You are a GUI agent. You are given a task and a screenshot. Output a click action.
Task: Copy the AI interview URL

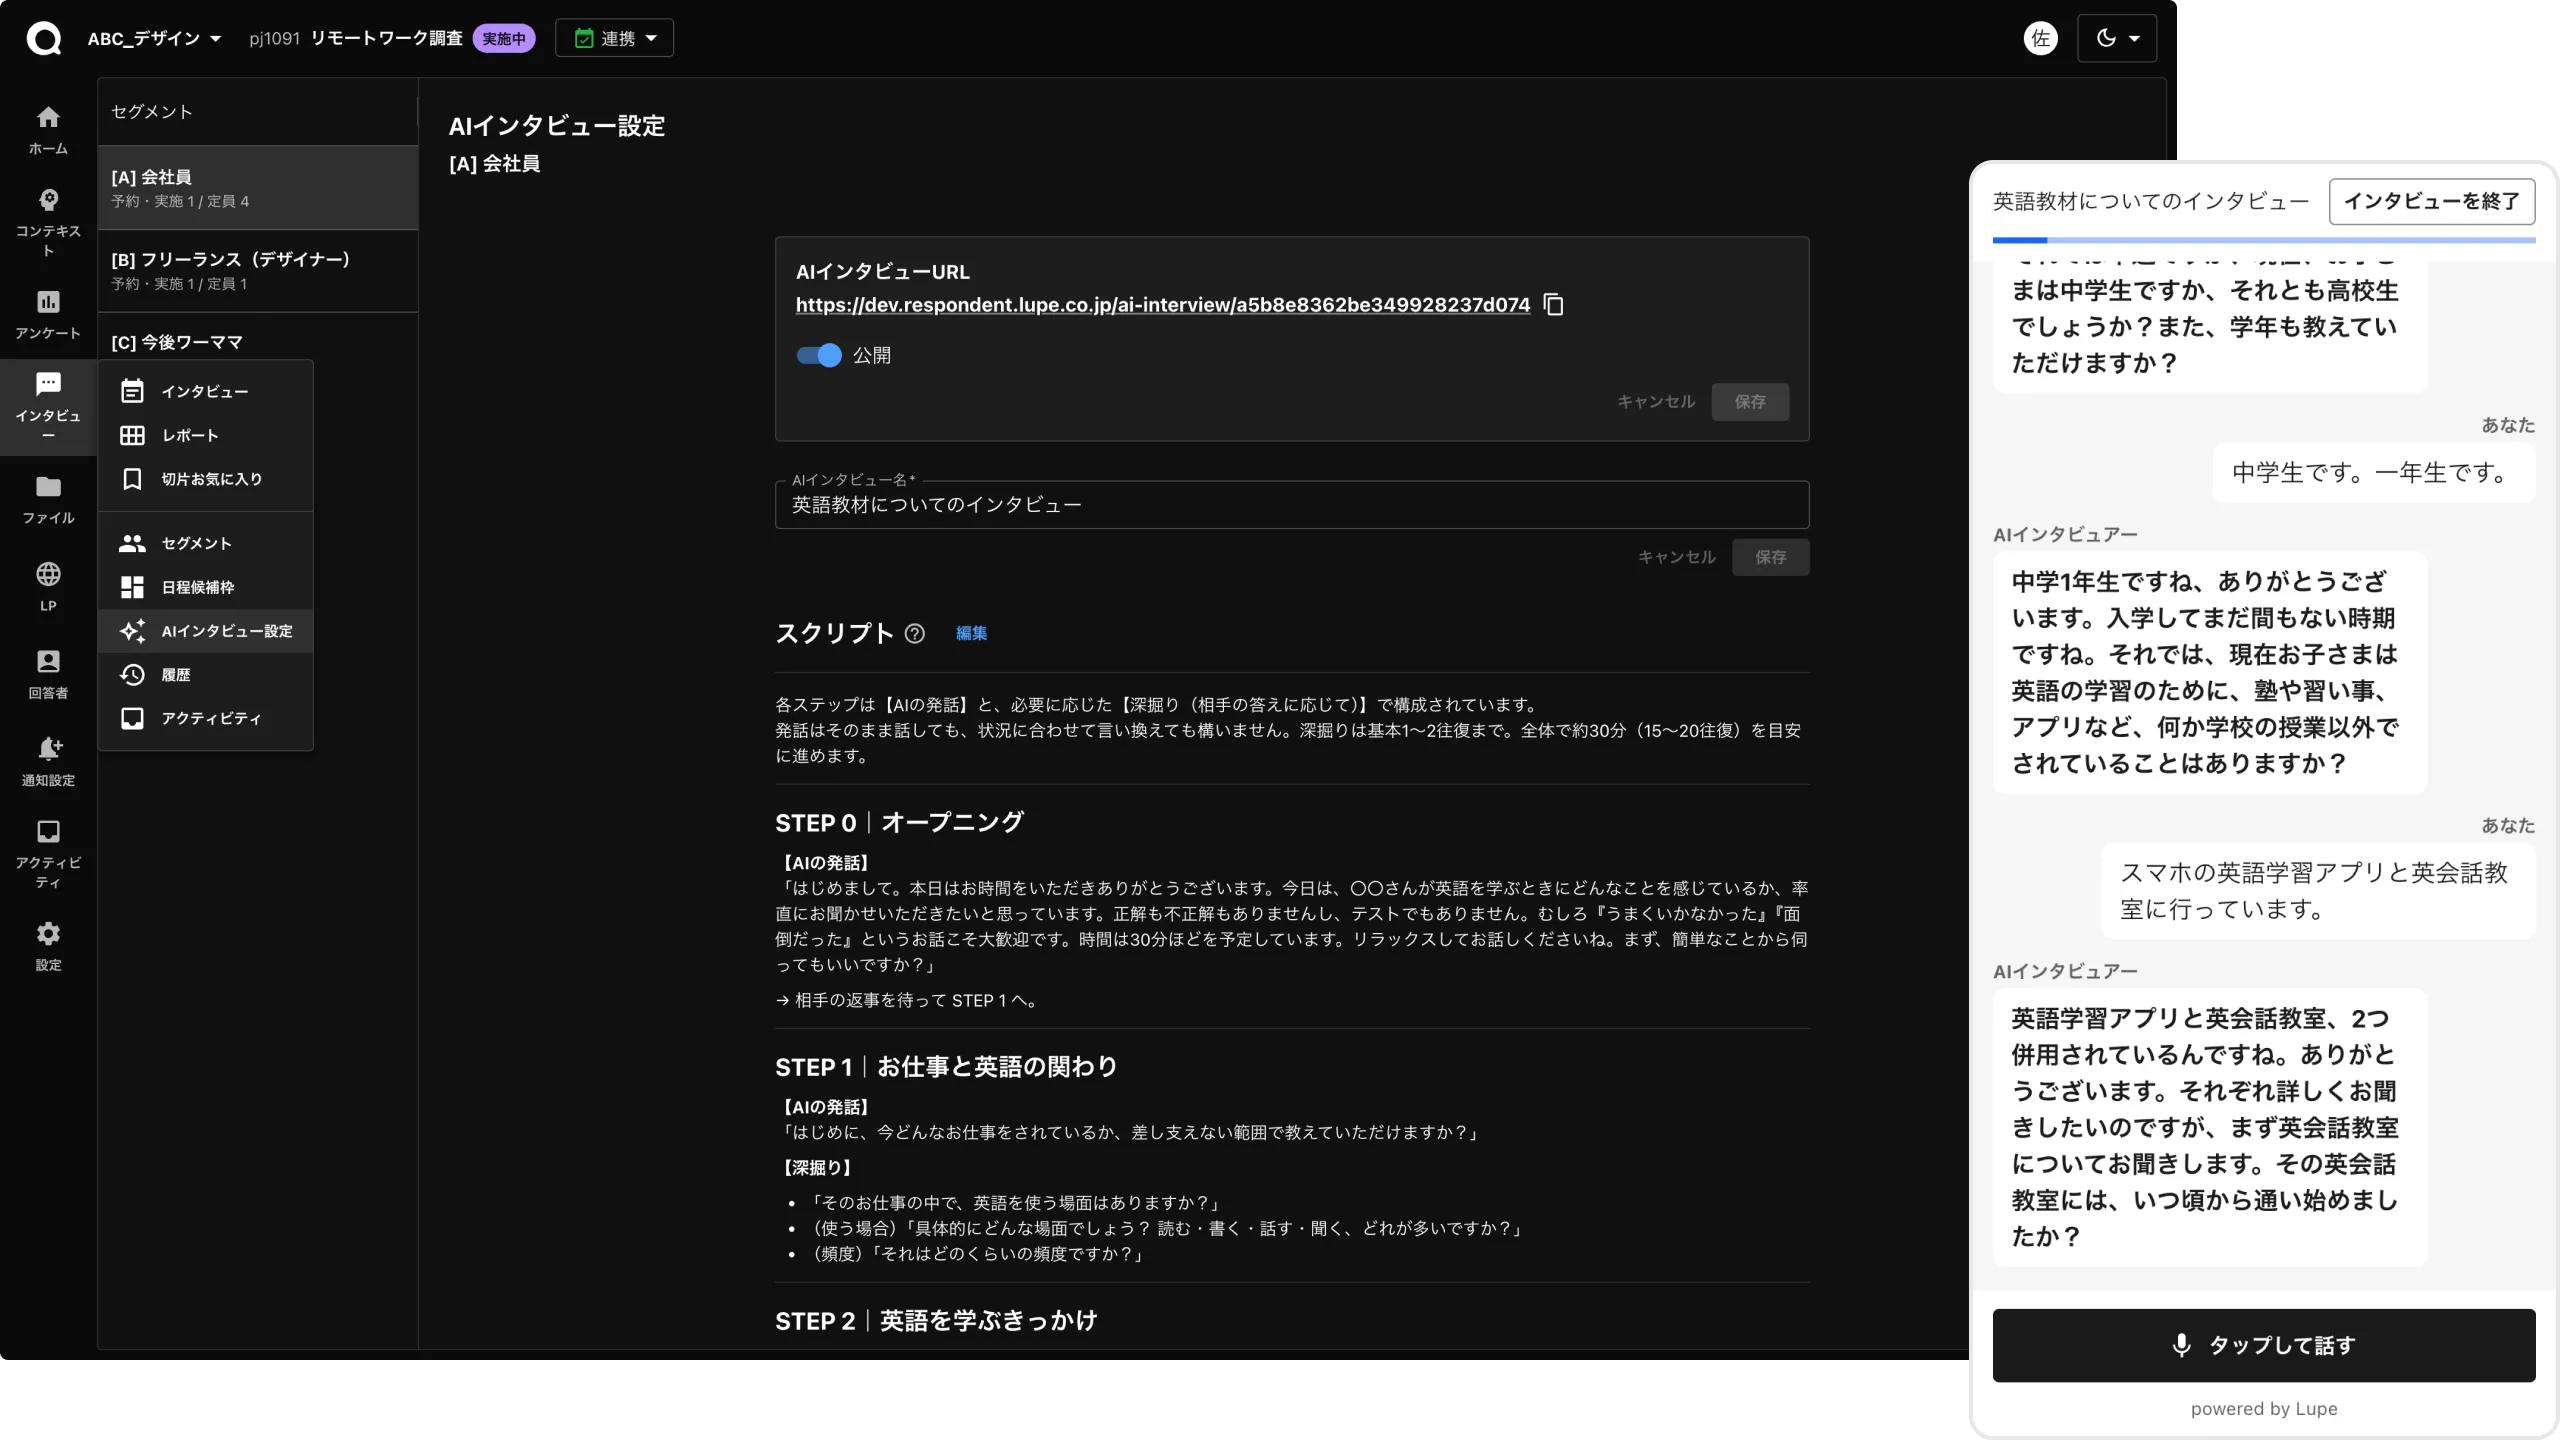1553,305
